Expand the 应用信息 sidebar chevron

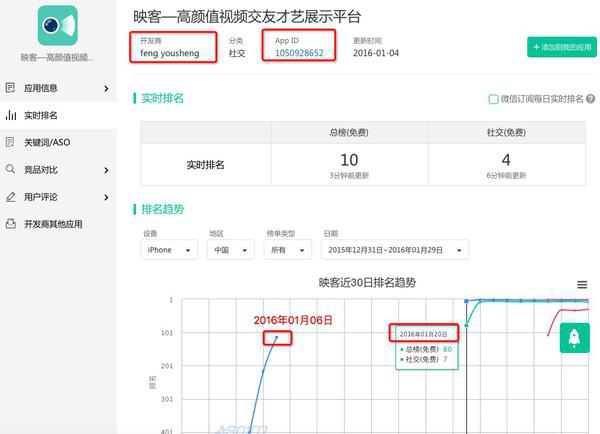click(x=106, y=88)
